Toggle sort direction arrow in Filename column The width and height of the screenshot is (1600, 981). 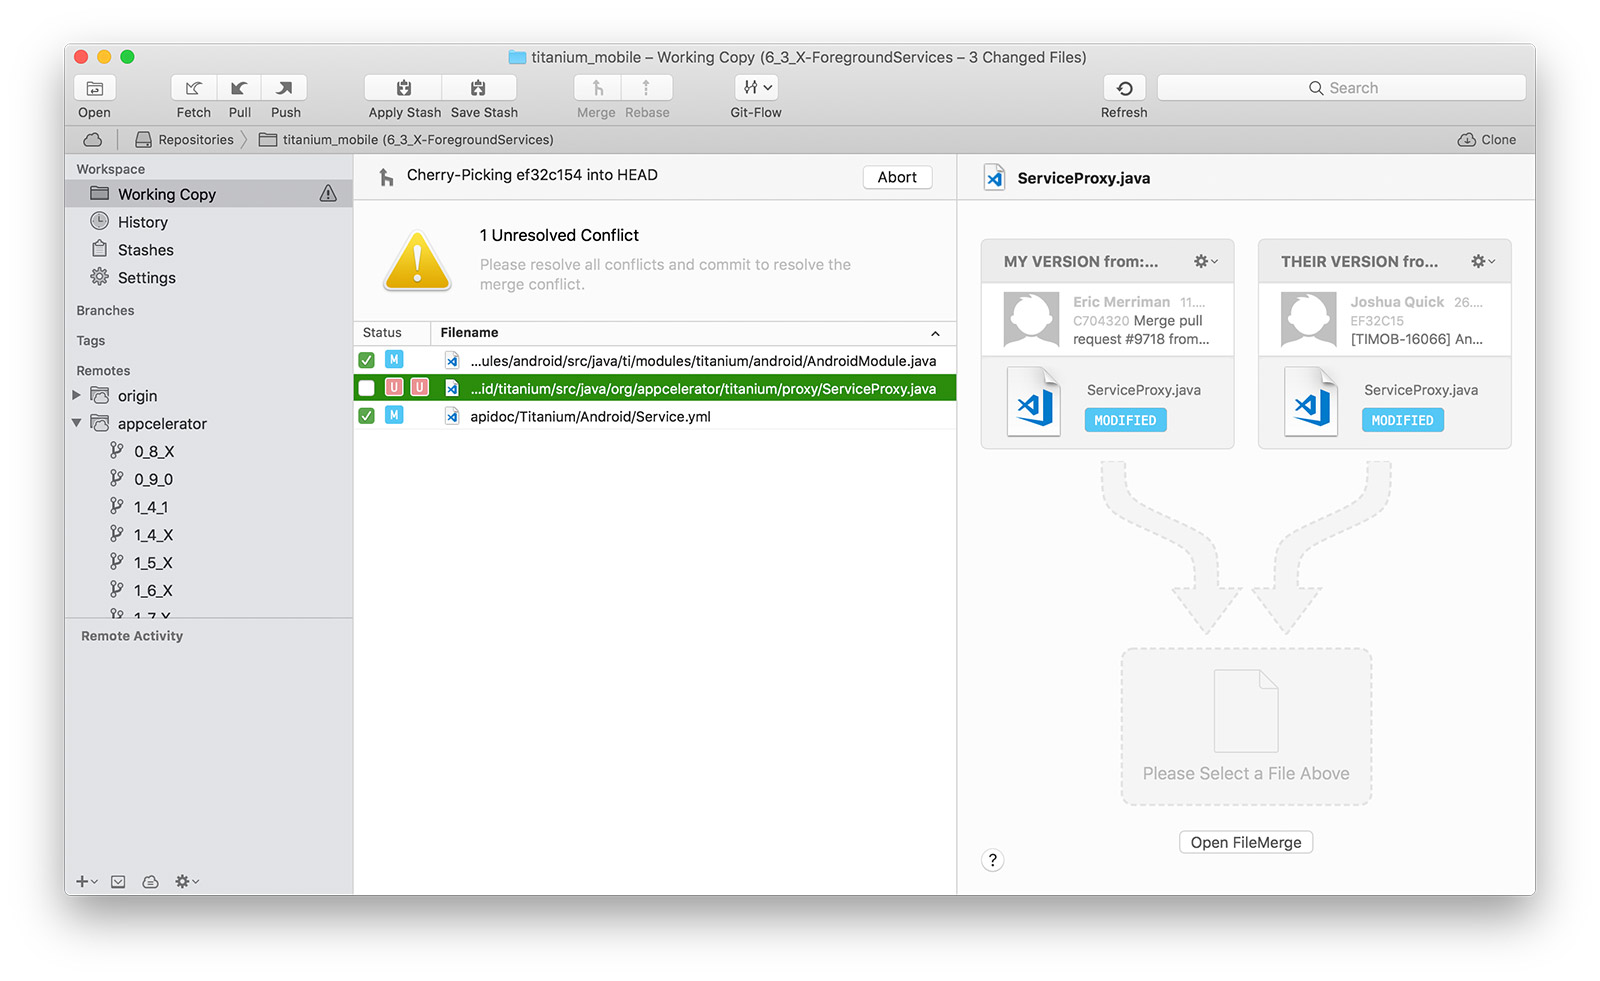[935, 334]
